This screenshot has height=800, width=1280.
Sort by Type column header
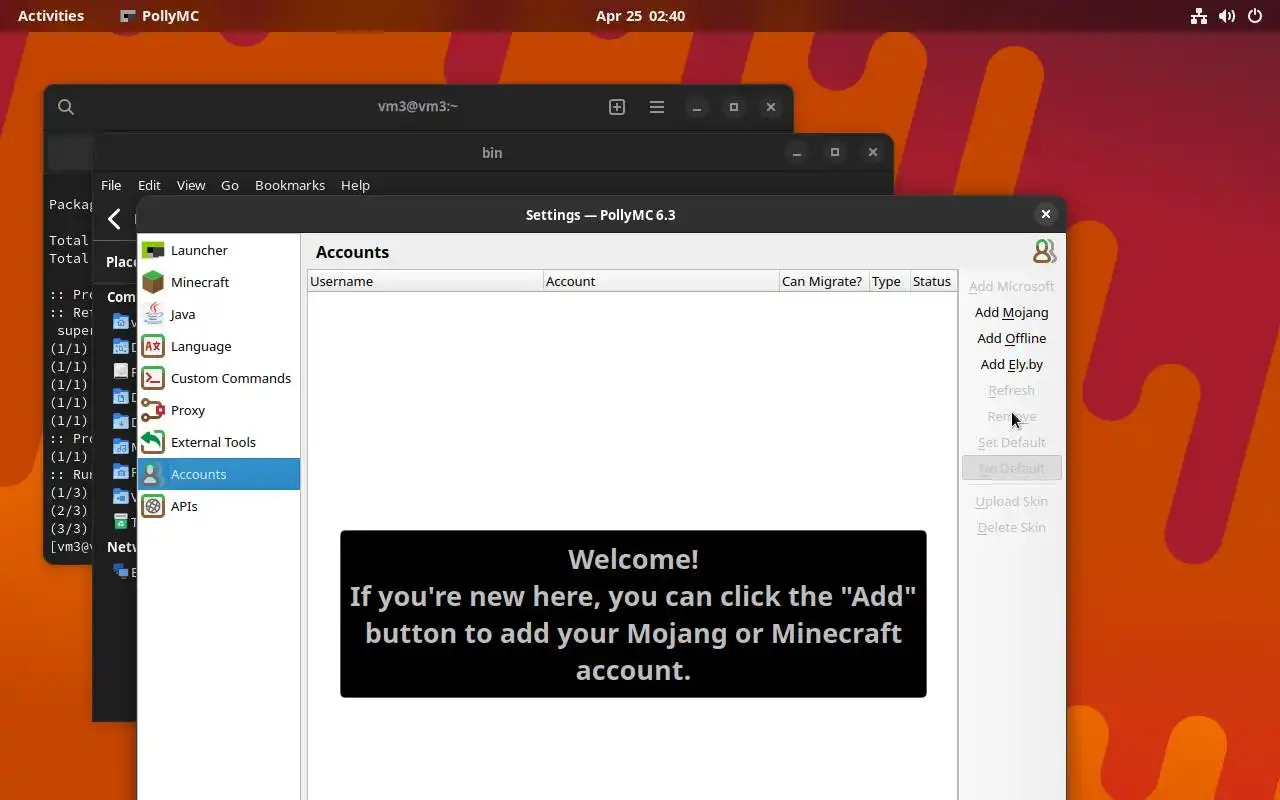[x=889, y=281]
